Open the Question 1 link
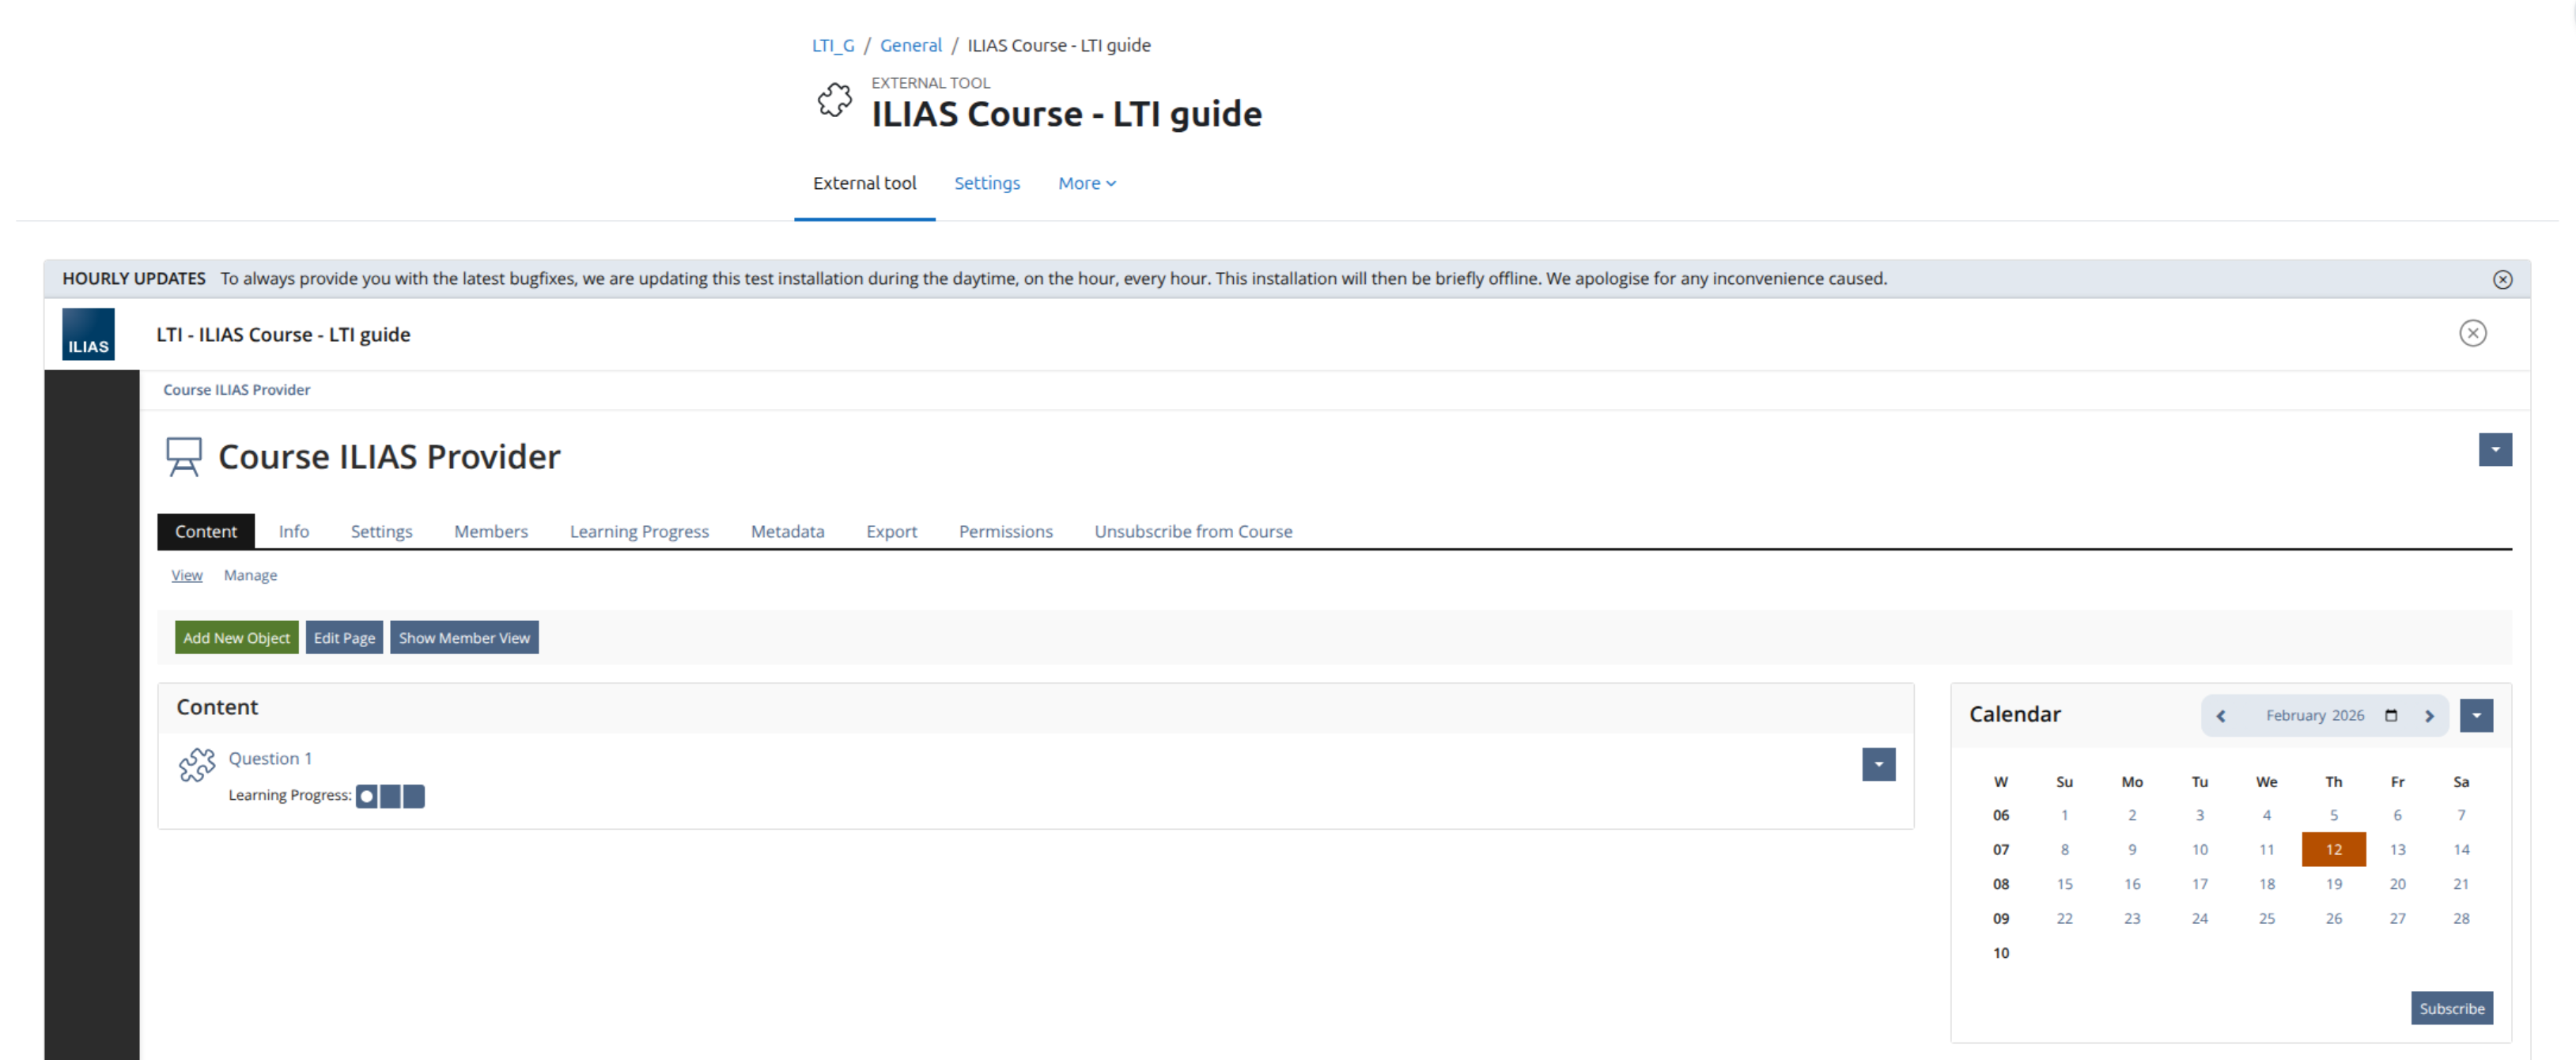This screenshot has height=1060, width=2576. coord(271,759)
